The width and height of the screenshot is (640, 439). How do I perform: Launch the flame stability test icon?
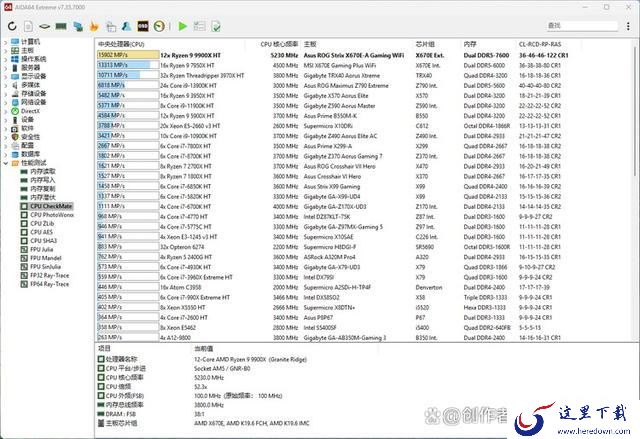[x=94, y=27]
